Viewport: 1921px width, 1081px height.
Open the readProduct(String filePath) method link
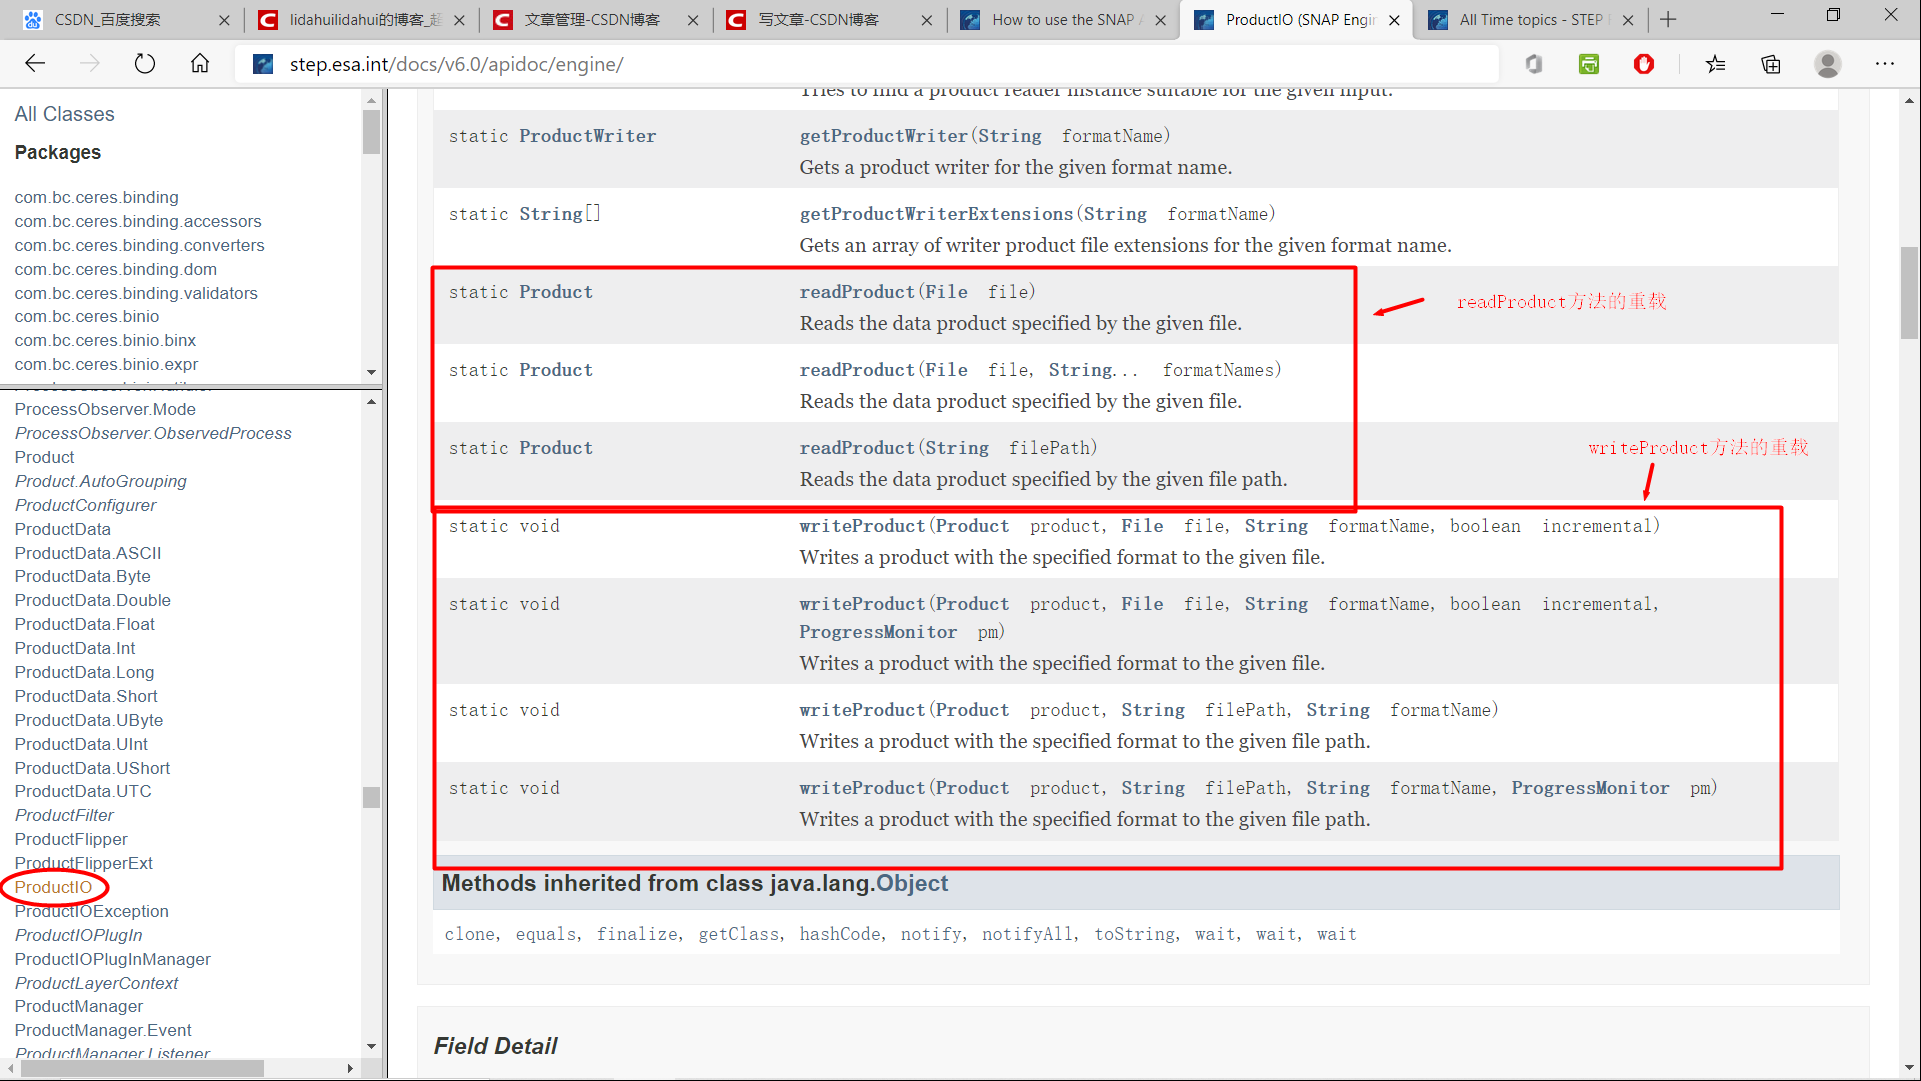point(857,448)
